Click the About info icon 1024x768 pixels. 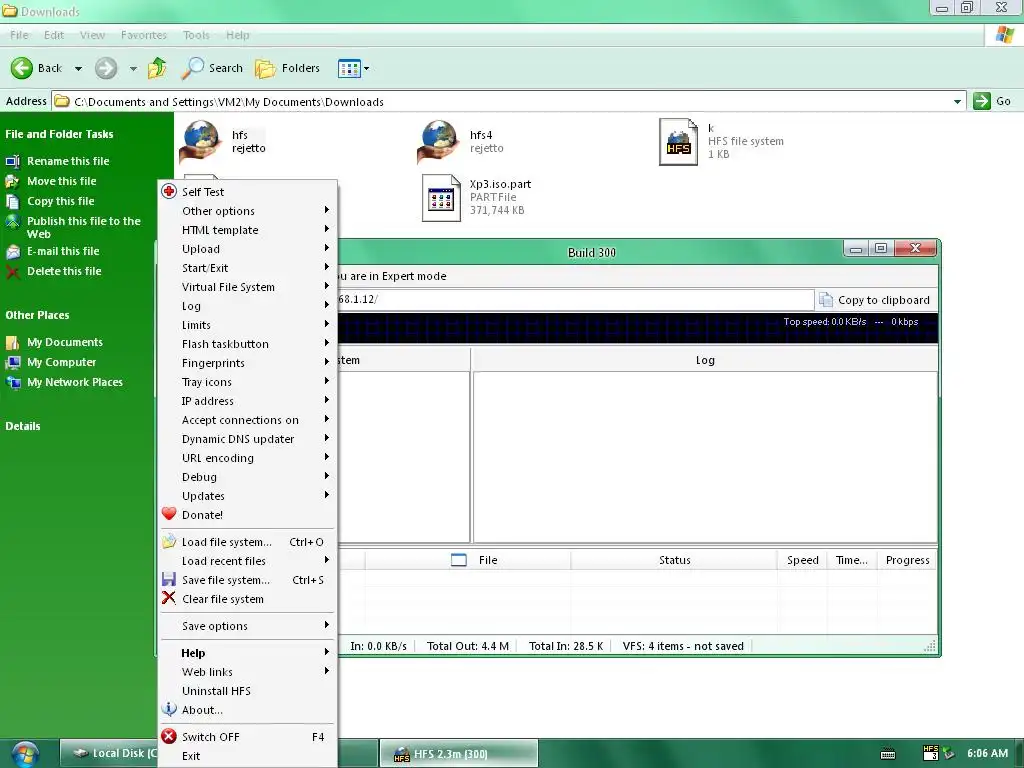click(x=169, y=709)
